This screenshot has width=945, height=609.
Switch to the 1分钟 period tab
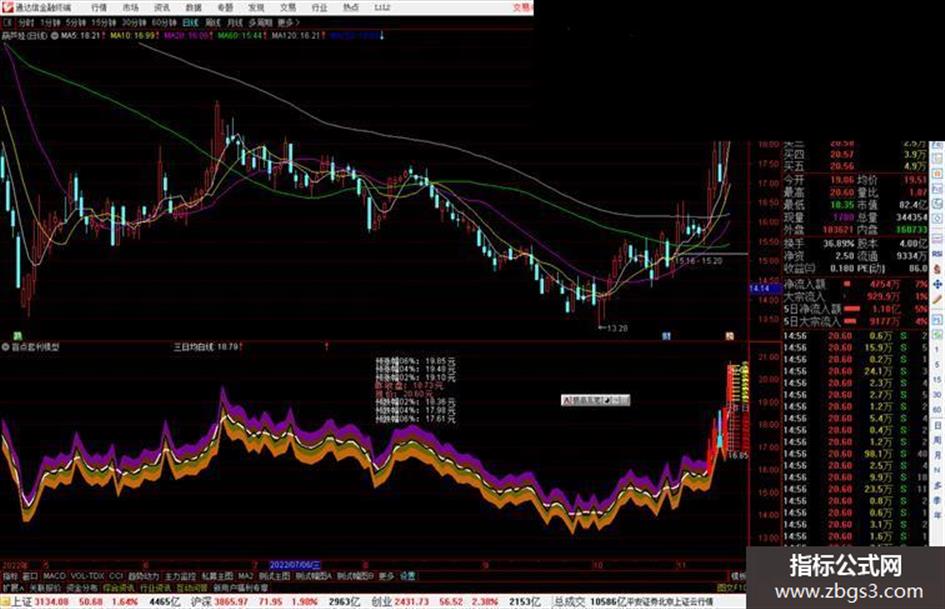(50, 22)
